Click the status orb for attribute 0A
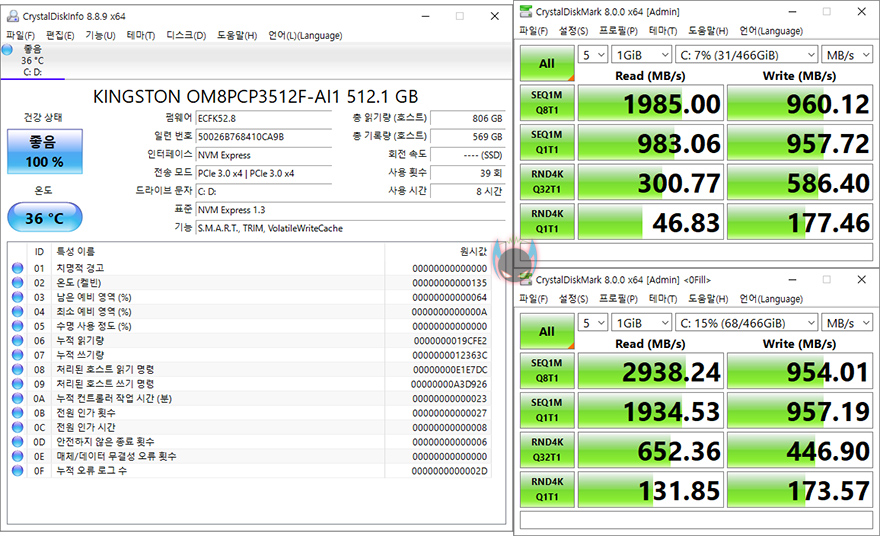This screenshot has width=880, height=536. (x=17, y=398)
